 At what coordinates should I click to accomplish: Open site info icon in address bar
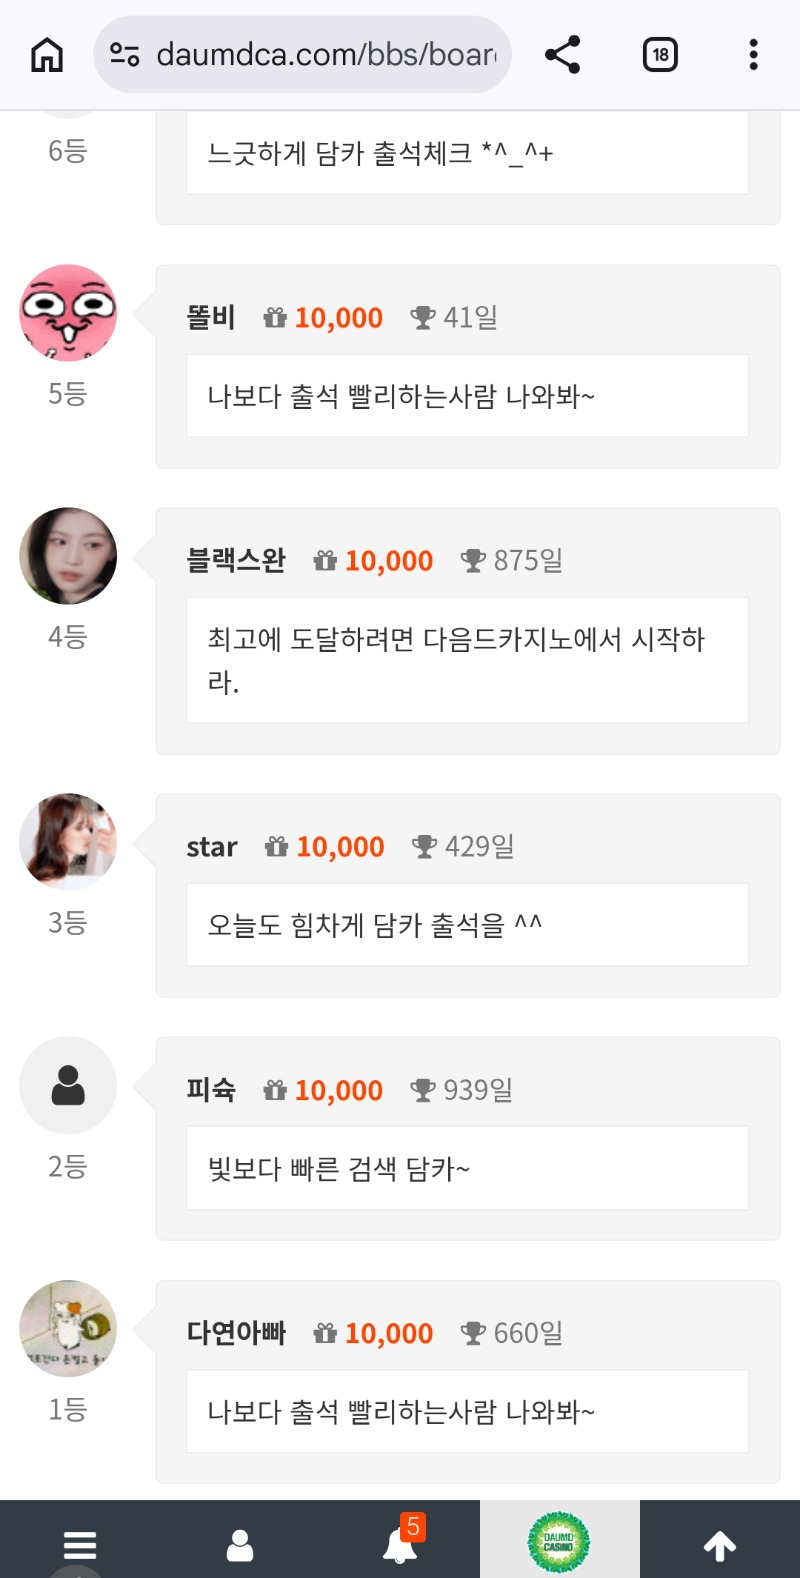point(125,55)
